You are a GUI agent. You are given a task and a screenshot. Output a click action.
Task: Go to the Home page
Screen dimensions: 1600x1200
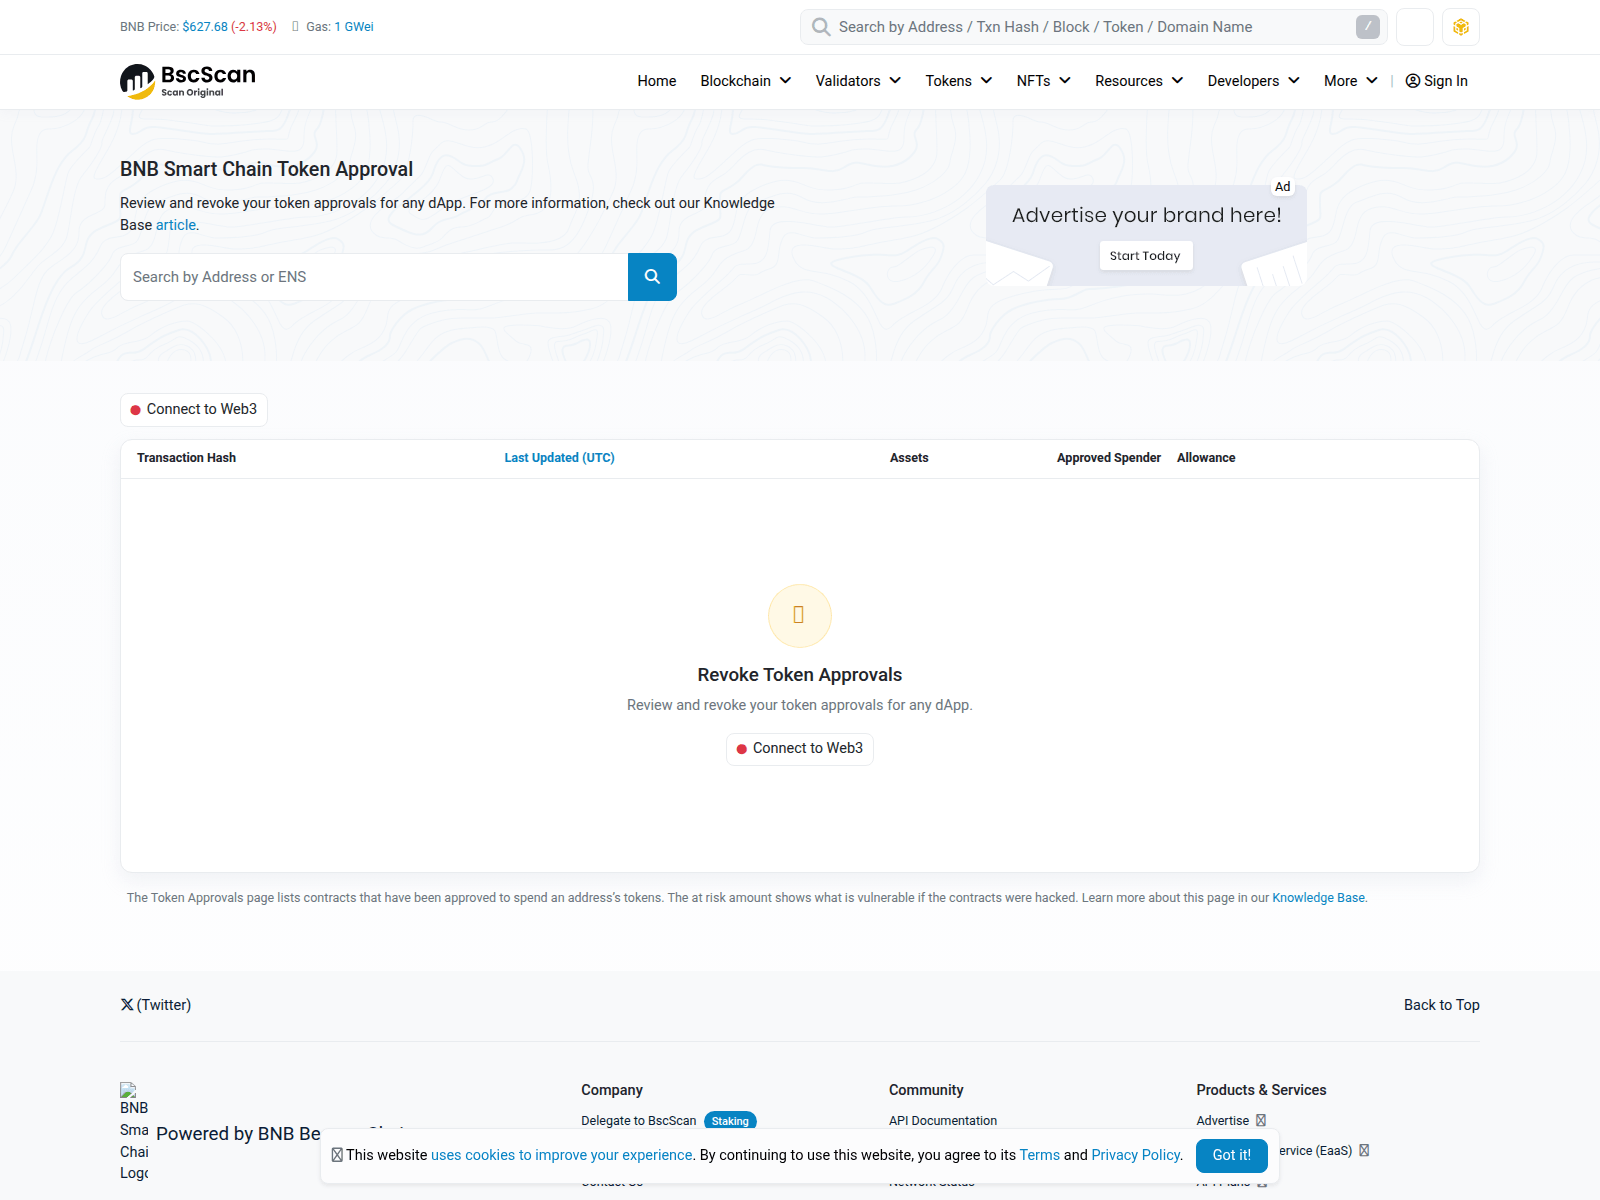(657, 81)
